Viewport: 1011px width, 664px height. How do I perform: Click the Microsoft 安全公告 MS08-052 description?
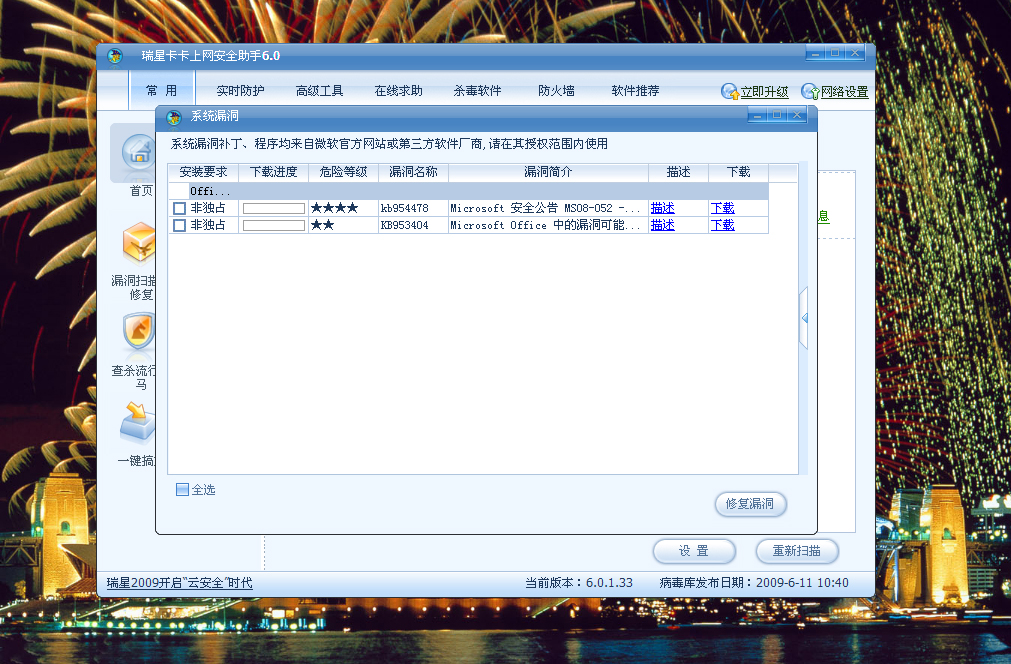pyautogui.click(x=545, y=208)
